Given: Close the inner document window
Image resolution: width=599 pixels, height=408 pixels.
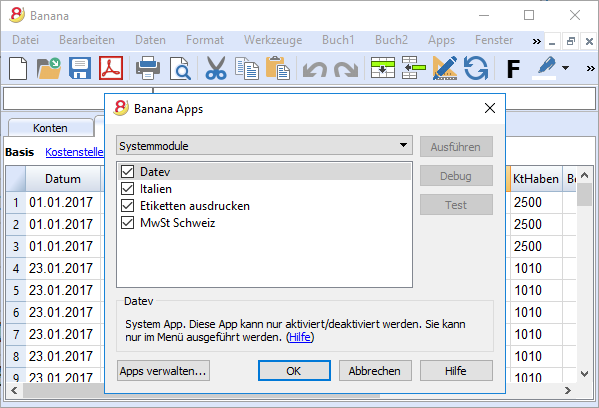Looking at the screenshot, I should pos(589,41).
